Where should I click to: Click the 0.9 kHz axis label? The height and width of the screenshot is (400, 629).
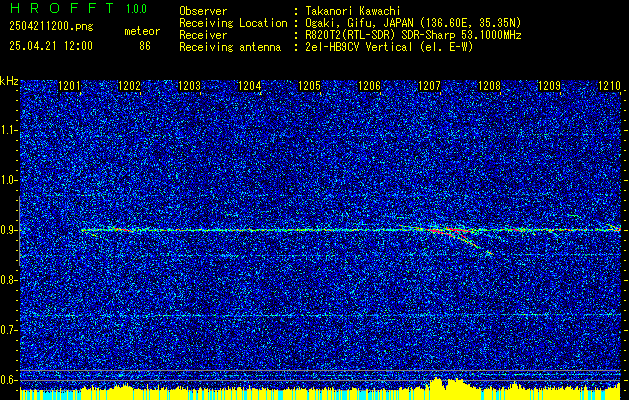point(9,230)
